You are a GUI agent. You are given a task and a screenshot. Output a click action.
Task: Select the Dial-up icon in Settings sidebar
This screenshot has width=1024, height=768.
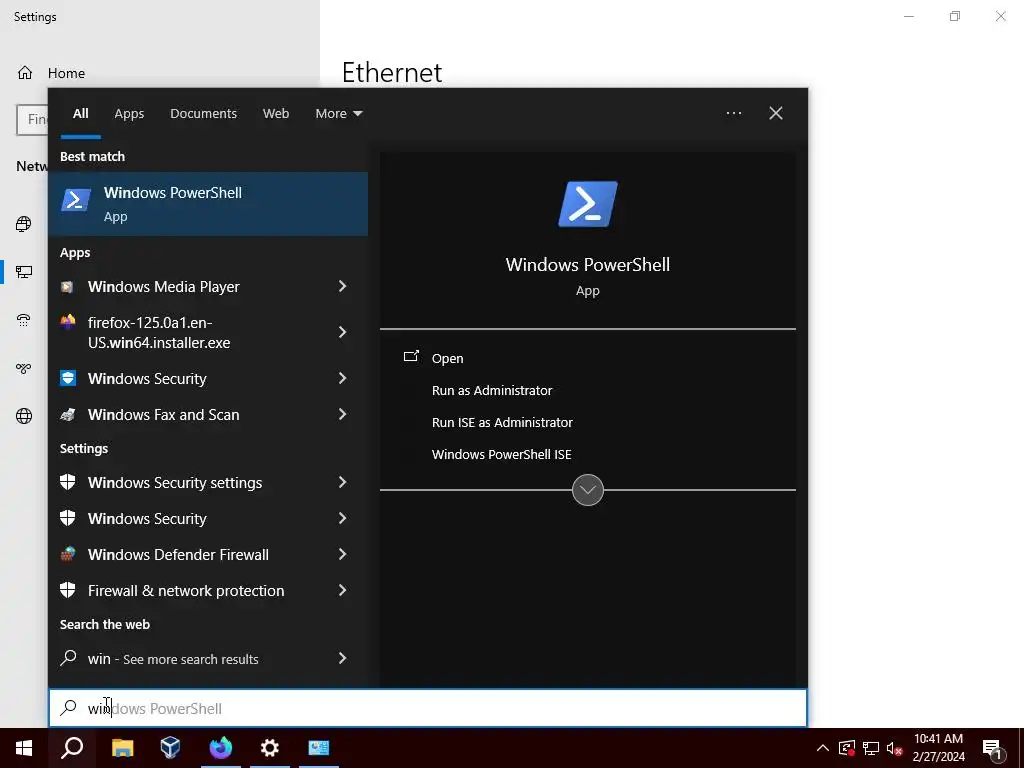pyautogui.click(x=24, y=320)
